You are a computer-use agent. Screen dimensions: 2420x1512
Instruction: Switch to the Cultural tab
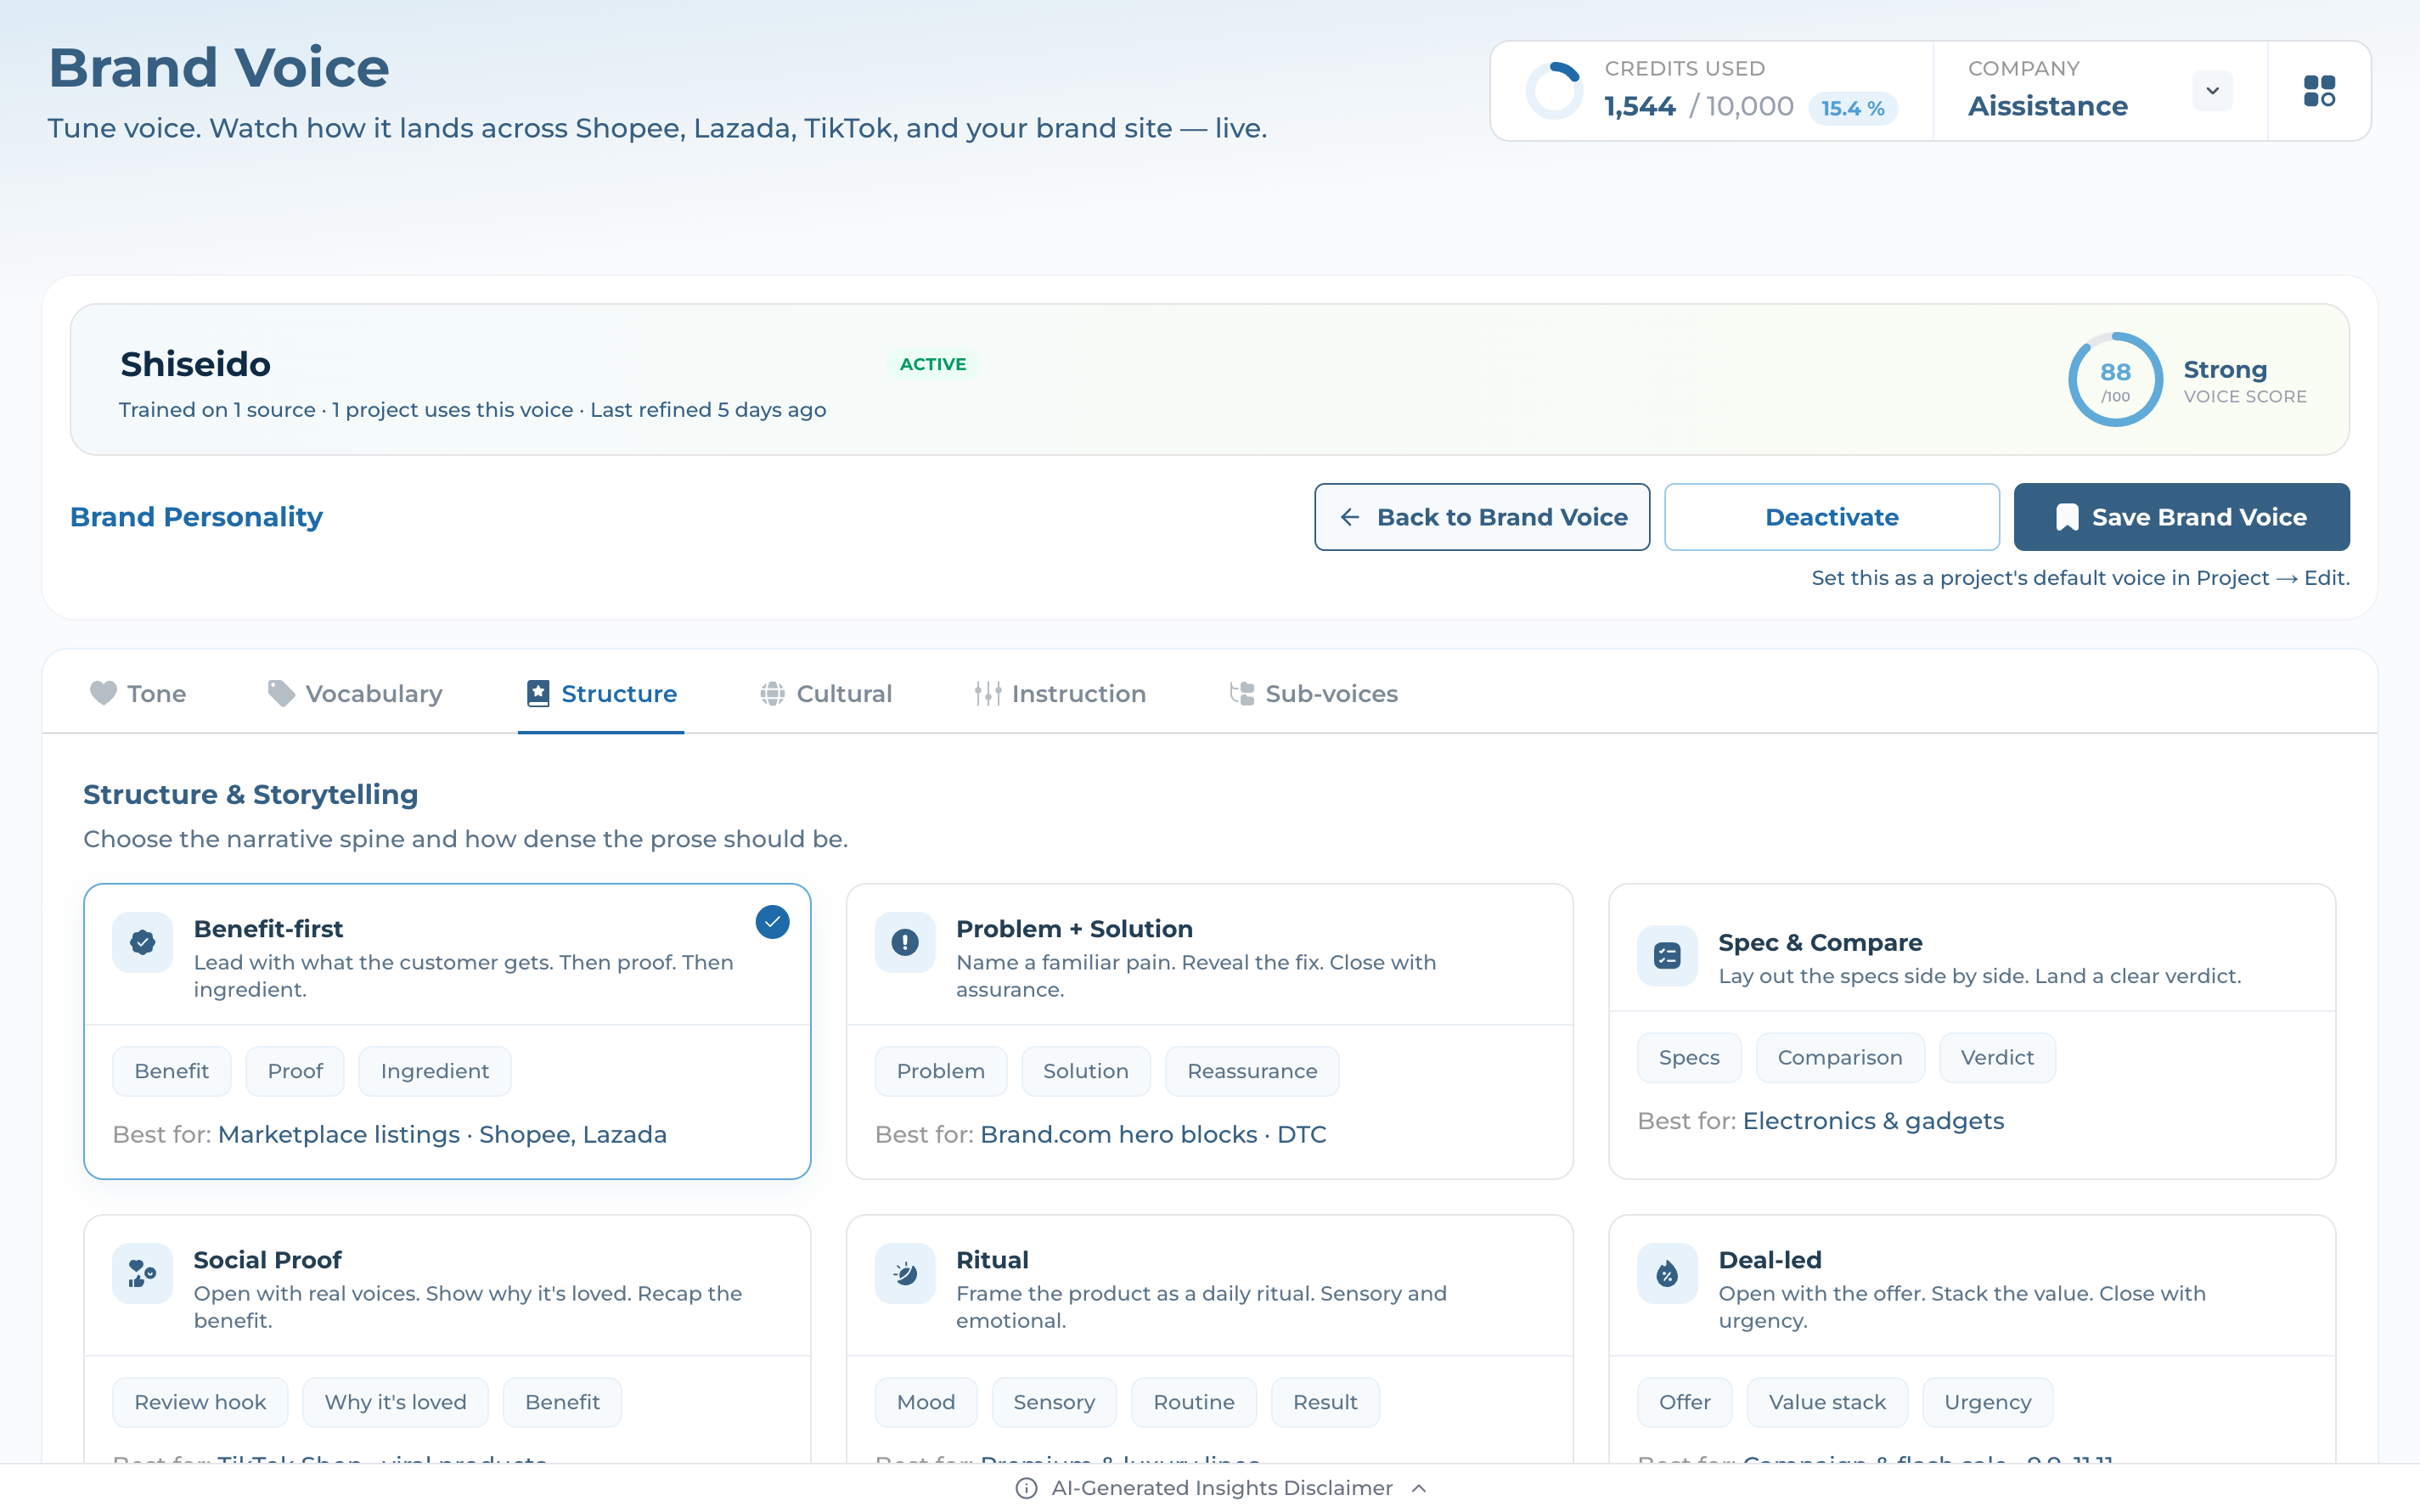point(826,693)
